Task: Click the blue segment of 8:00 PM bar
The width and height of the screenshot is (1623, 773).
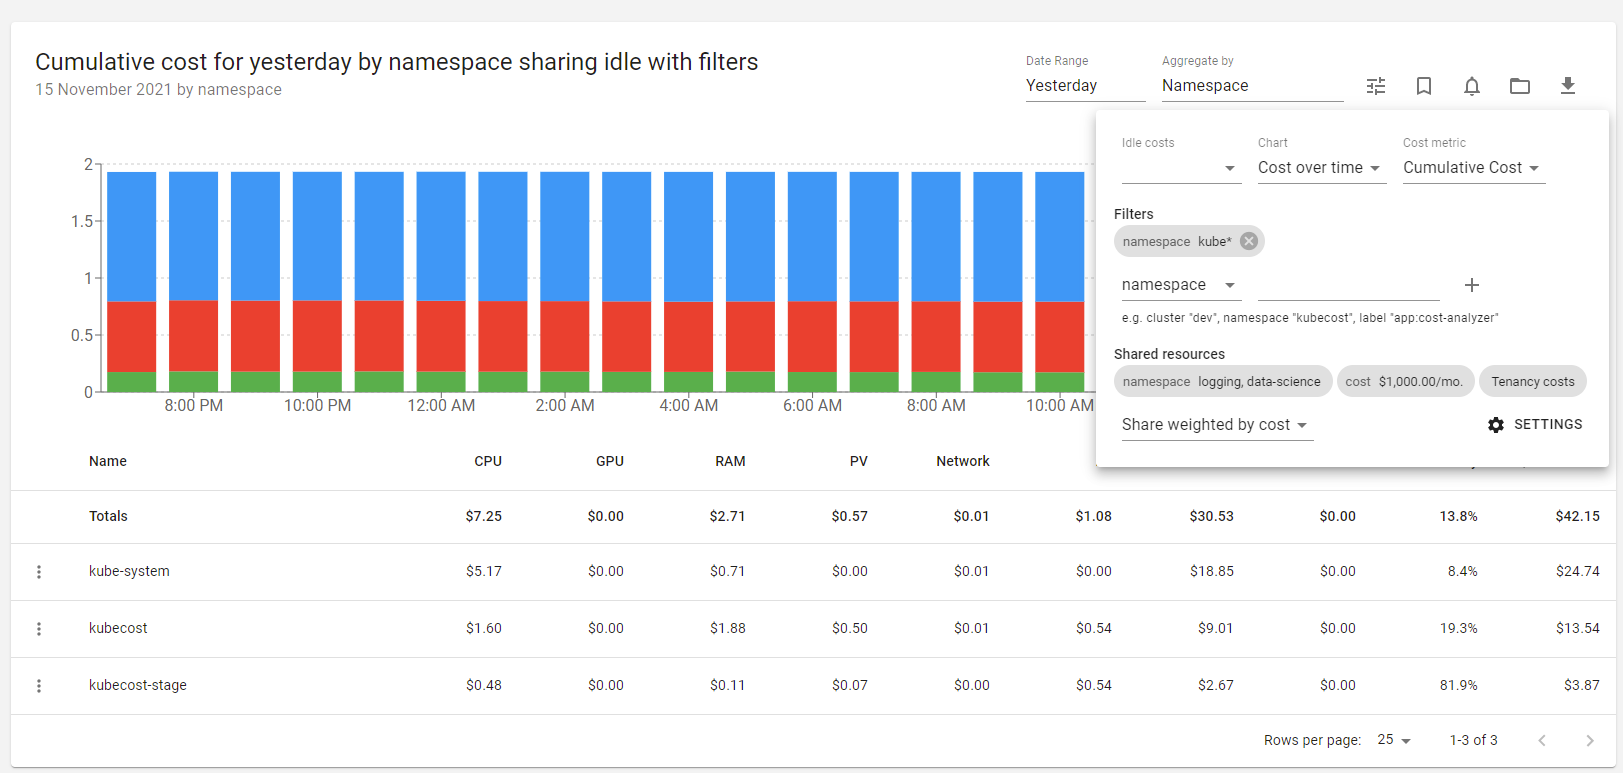Action: click(193, 235)
